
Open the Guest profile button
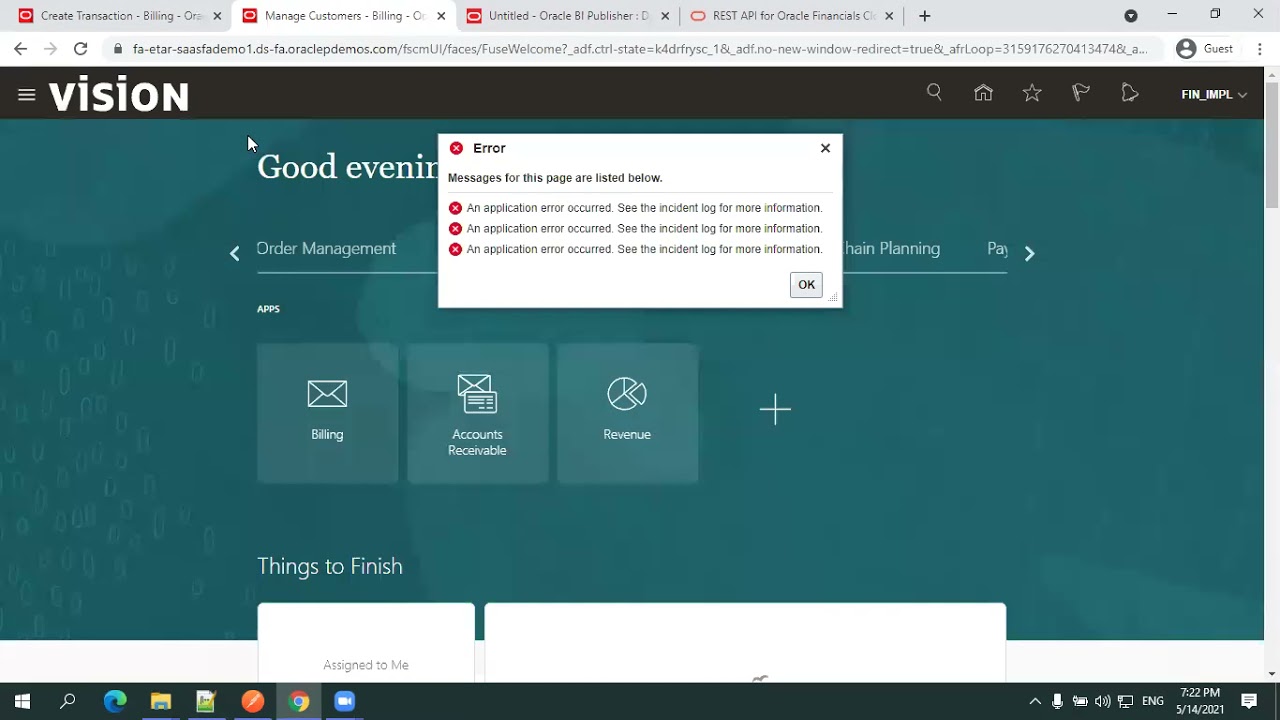click(x=1205, y=49)
